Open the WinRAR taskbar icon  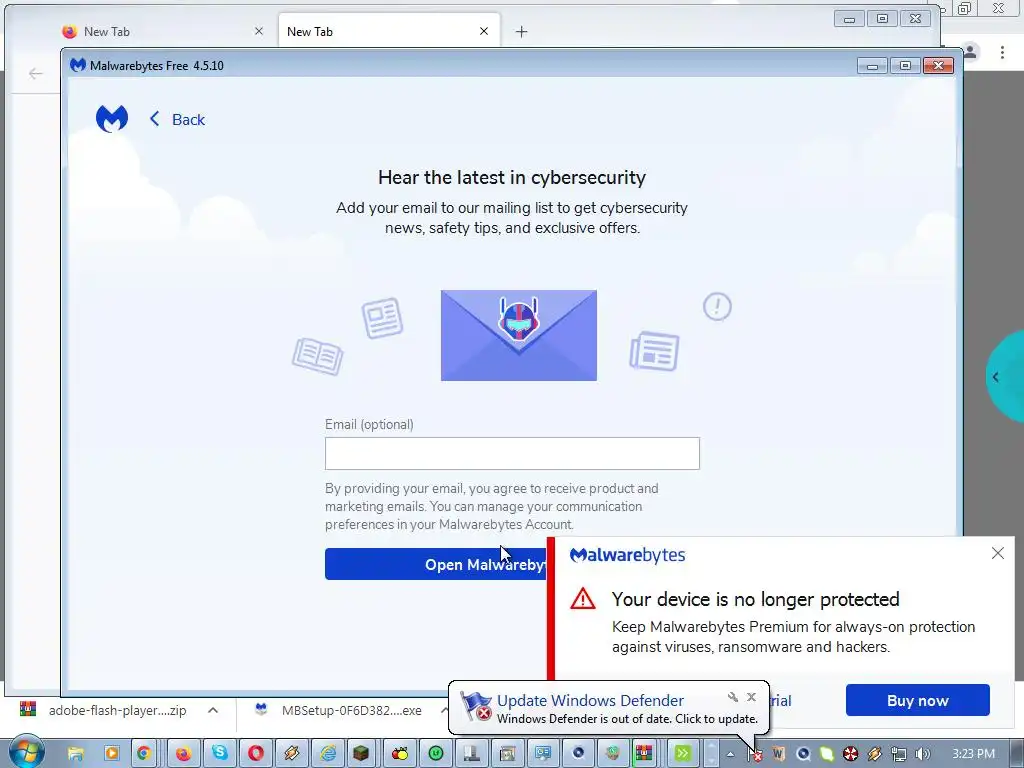(x=644, y=753)
